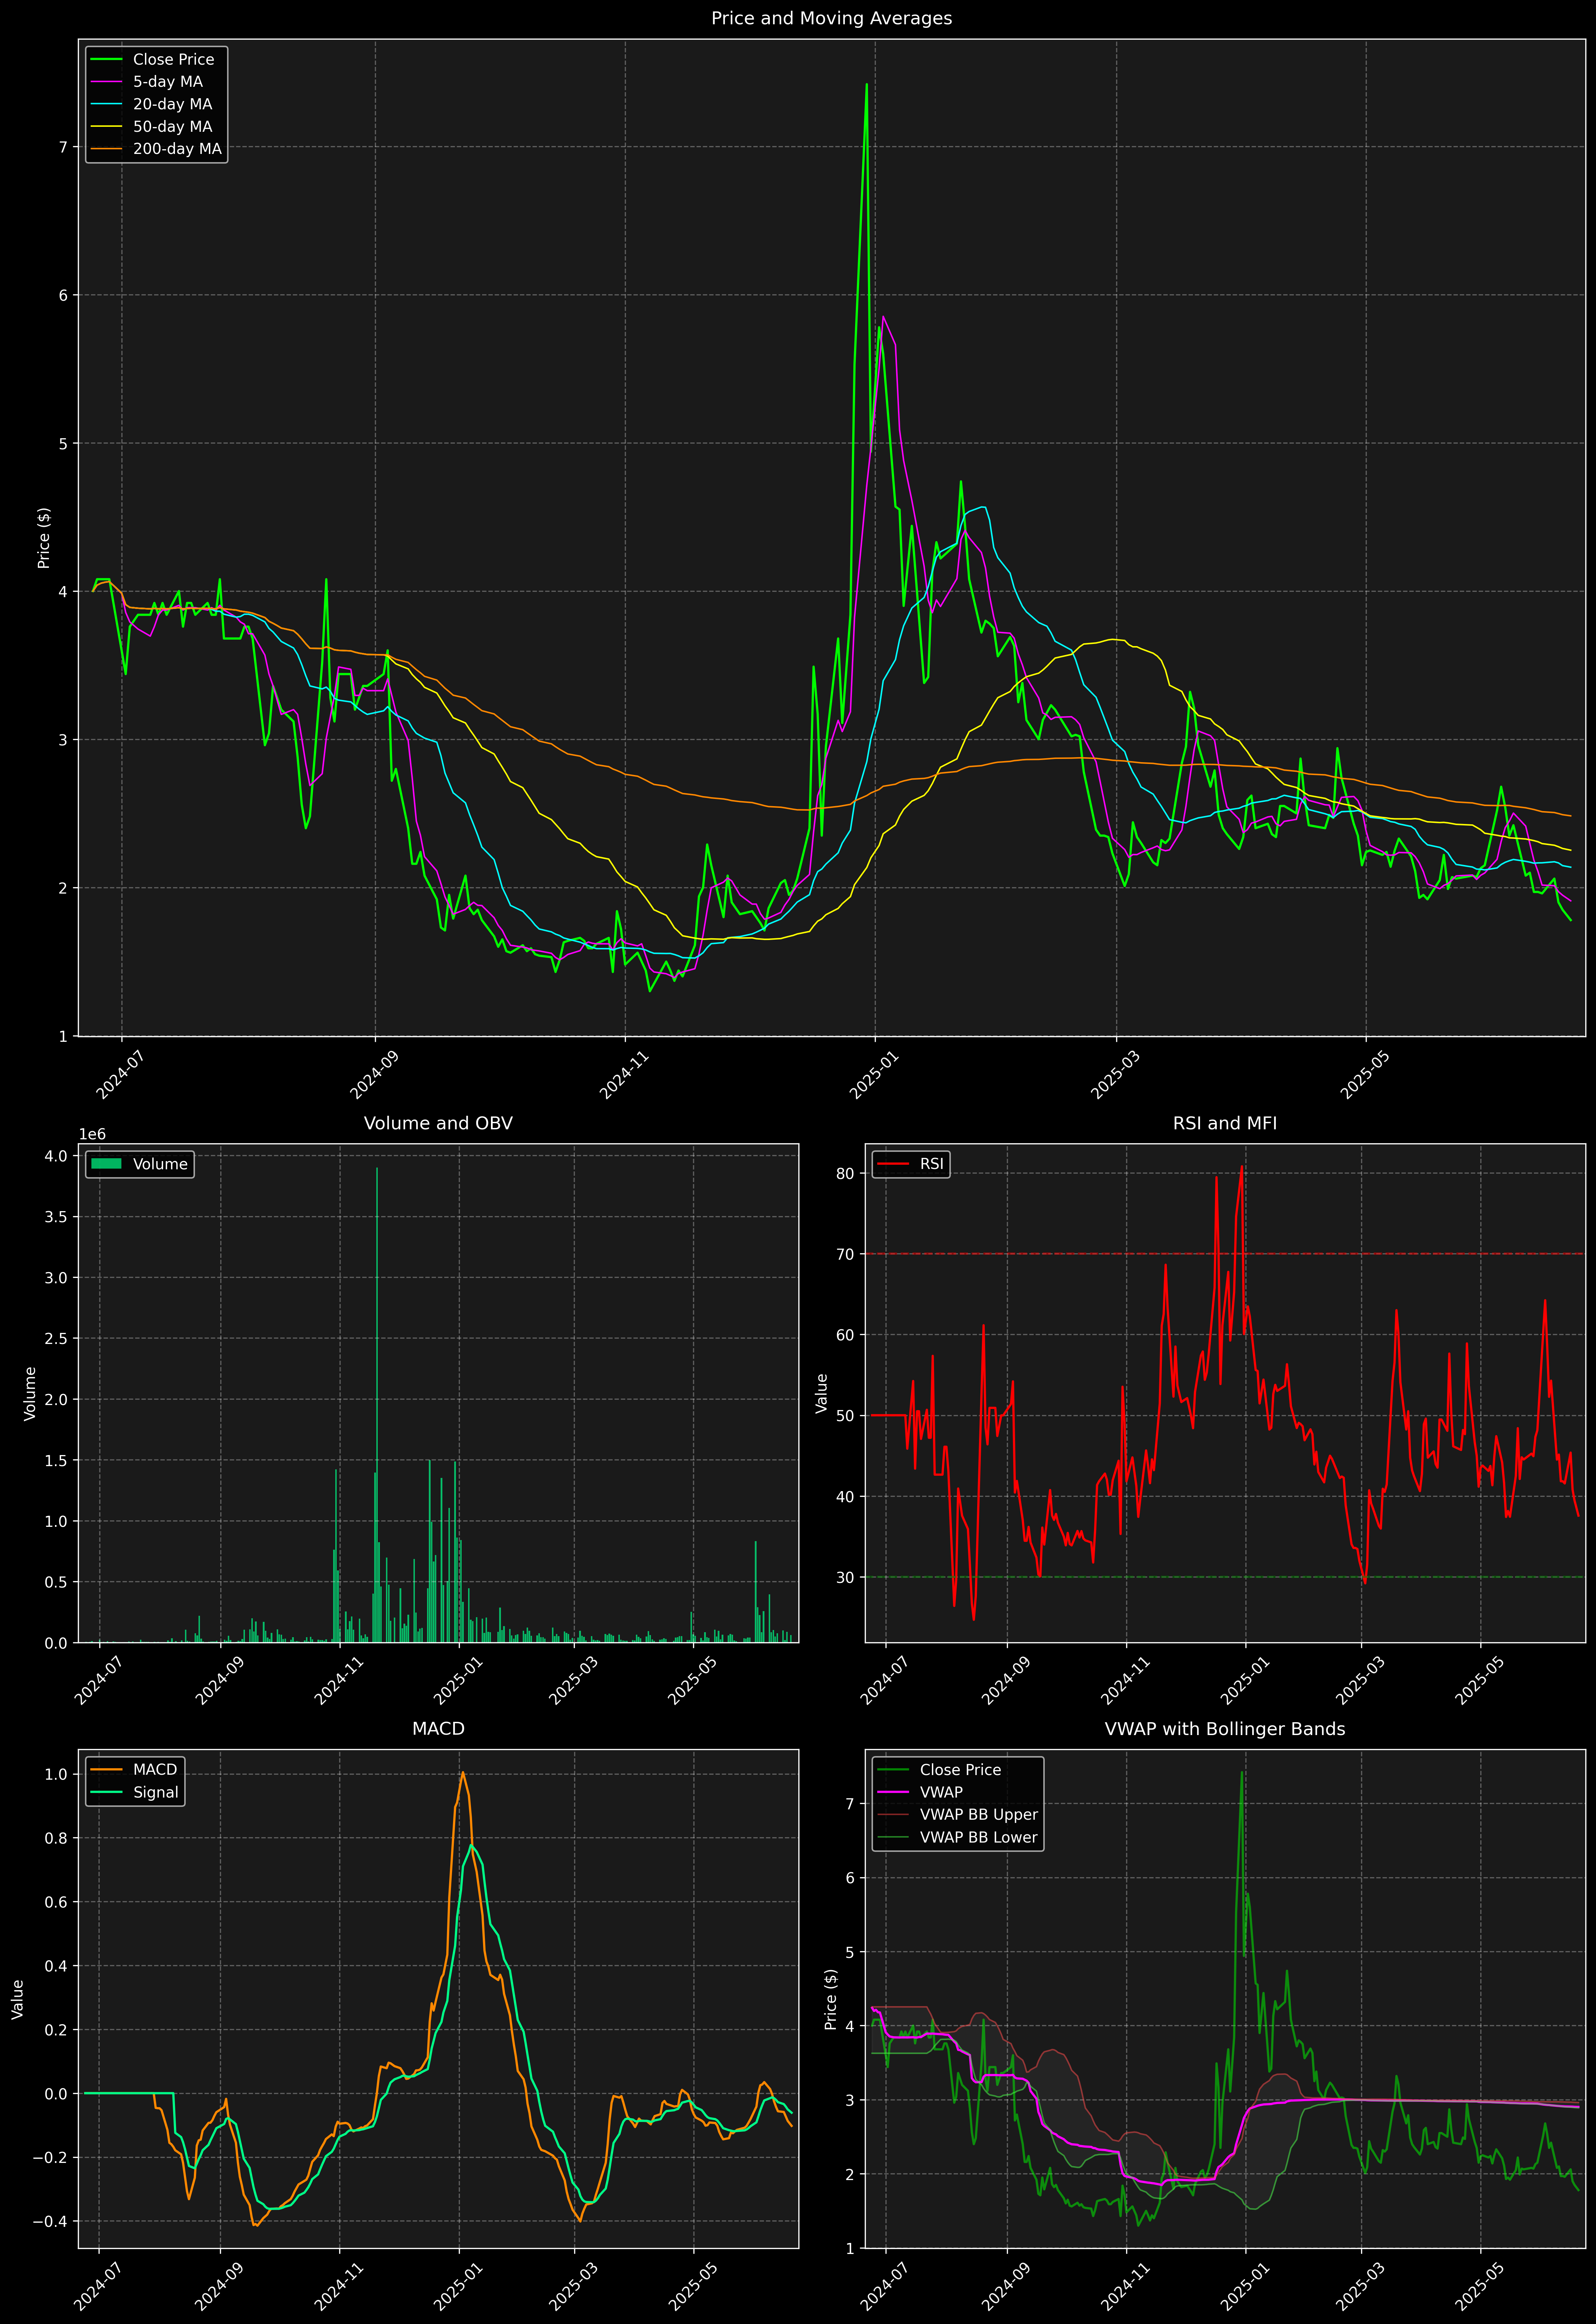
Task: Click the cyan line sample beside '20-day MA'
Action: (106, 104)
